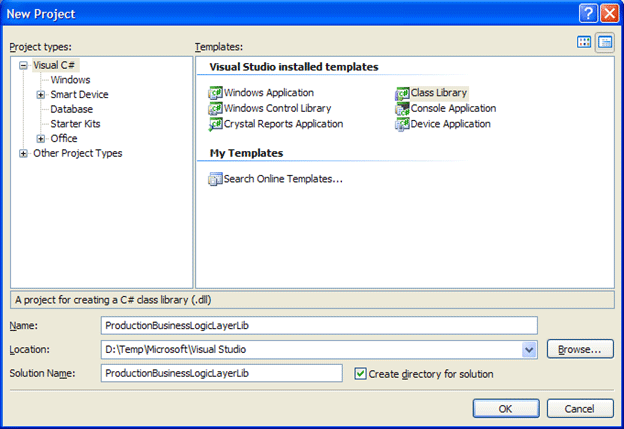Select Smart Device project type
The height and width of the screenshot is (429, 624).
click(x=79, y=95)
